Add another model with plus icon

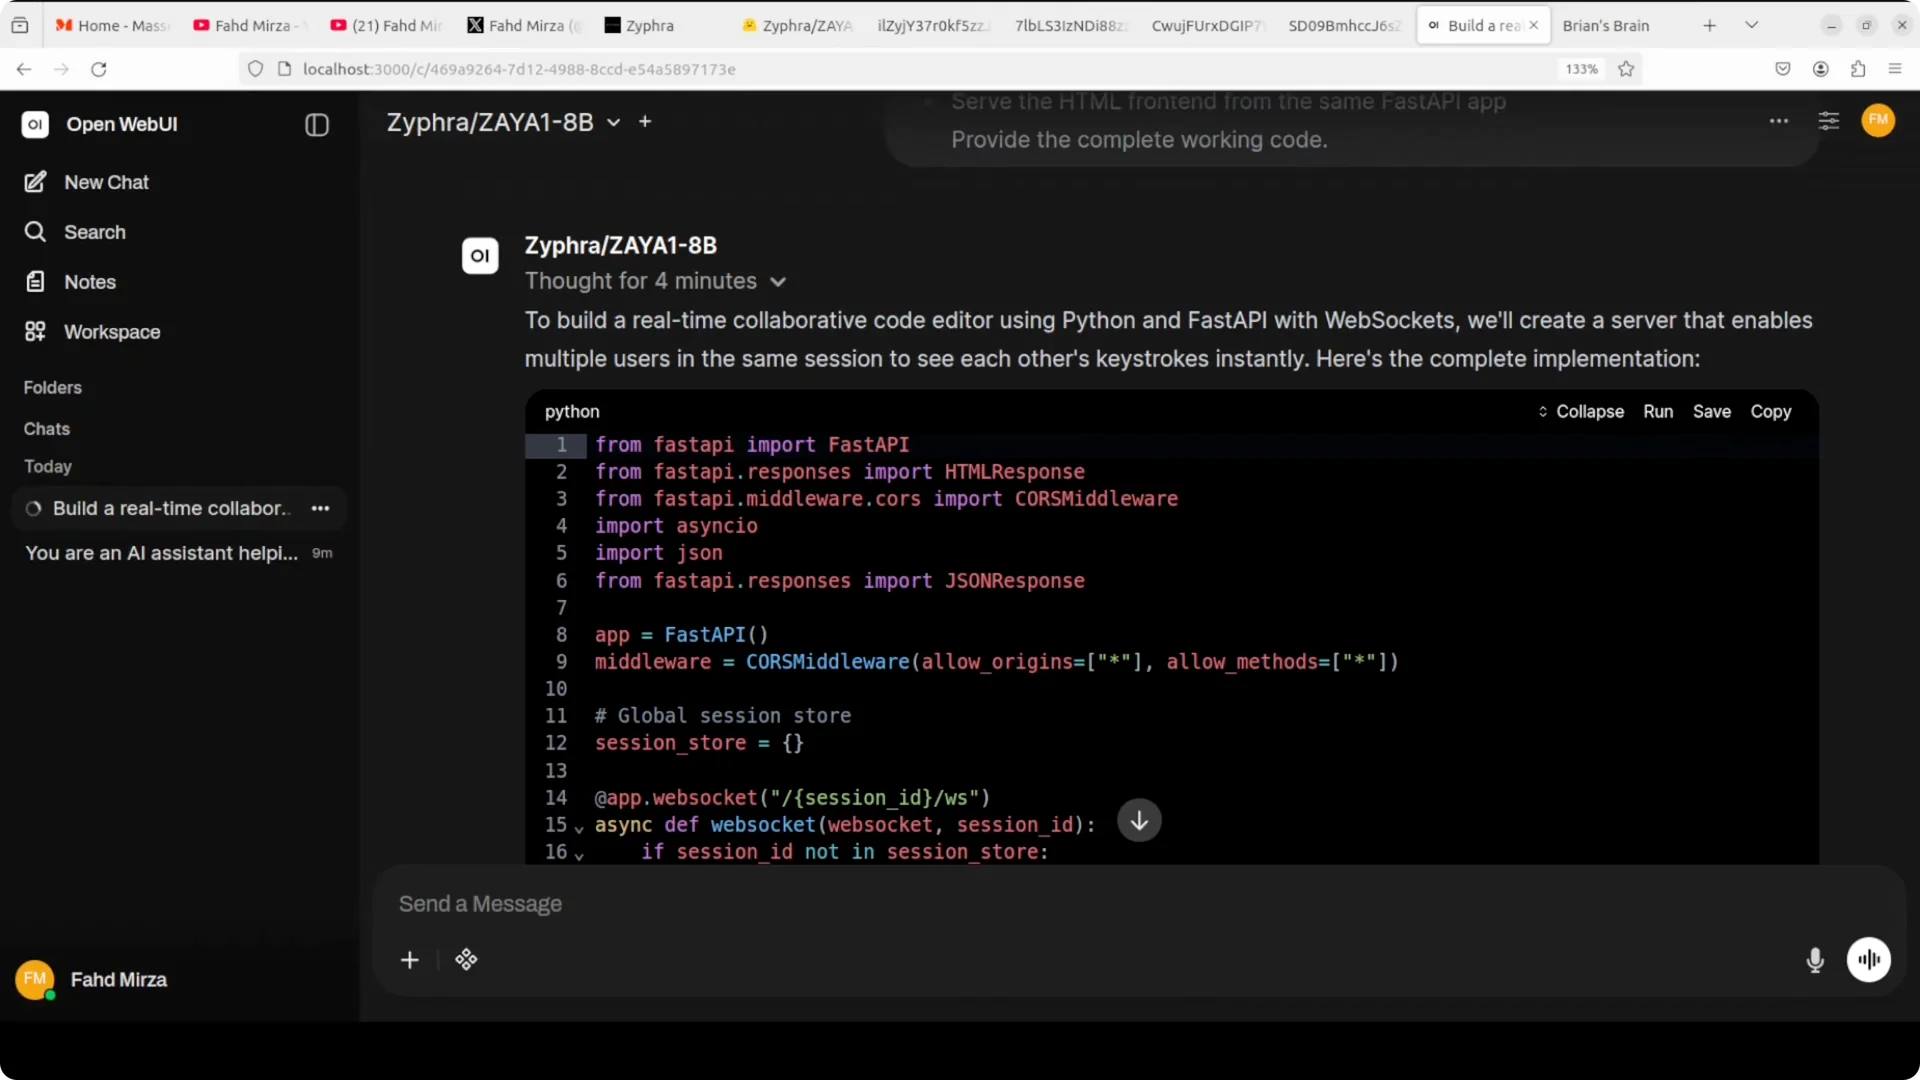[645, 121]
